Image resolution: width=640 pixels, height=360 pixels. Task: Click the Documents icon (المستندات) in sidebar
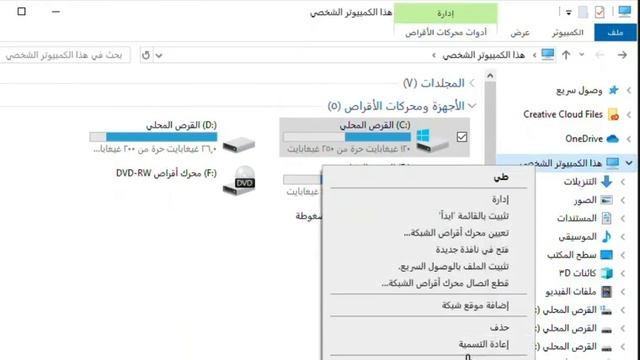607,218
